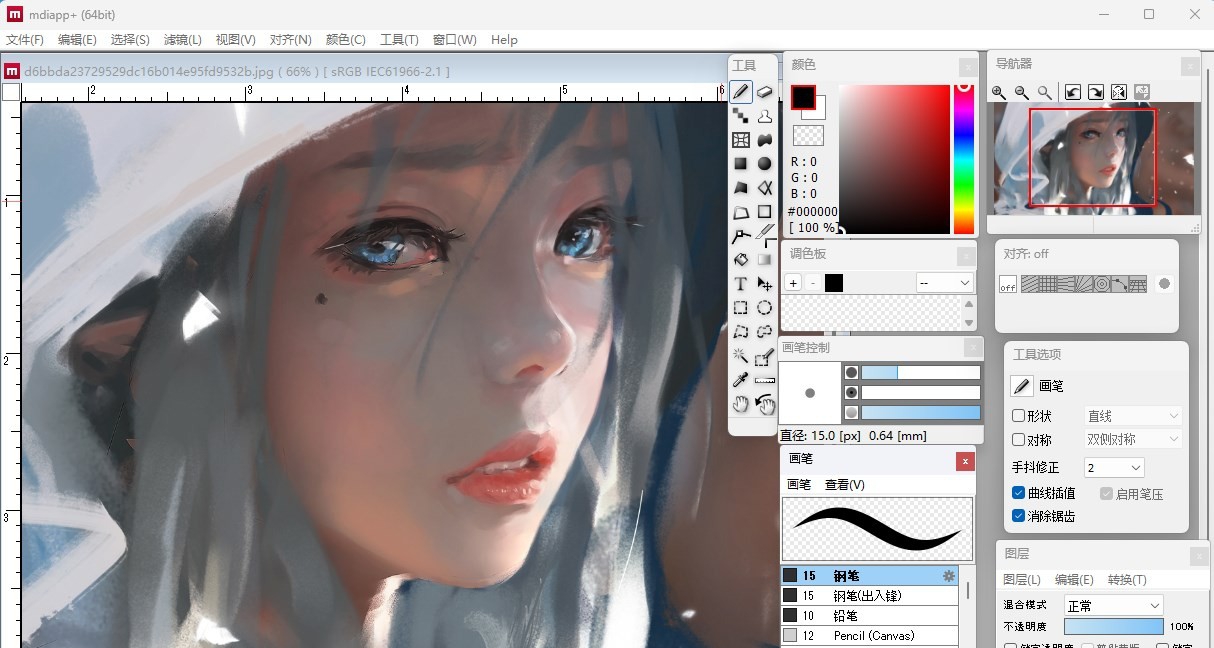Image resolution: width=1214 pixels, height=648 pixels.
Task: Enable the grid snap guide
Action: point(1047,284)
